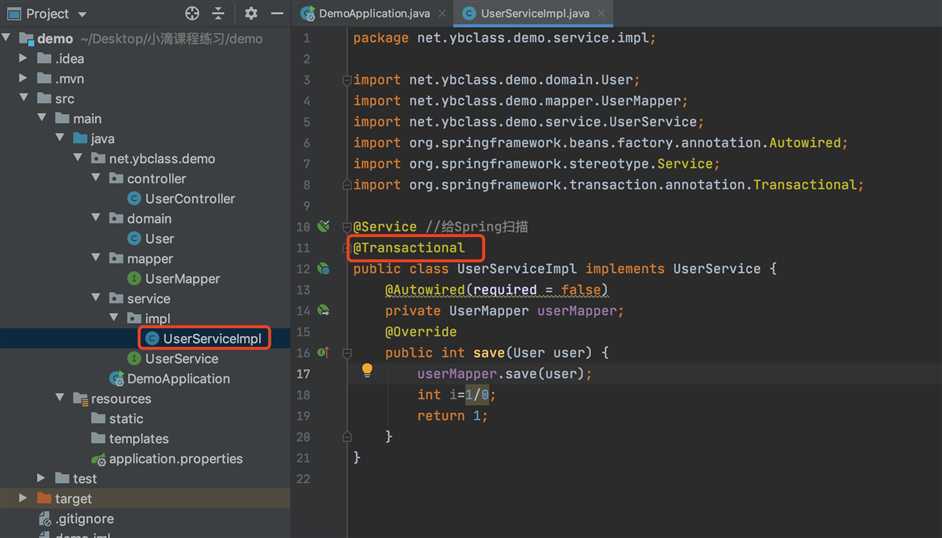Collapse the demo project root
The image size is (942, 538).
point(6,38)
